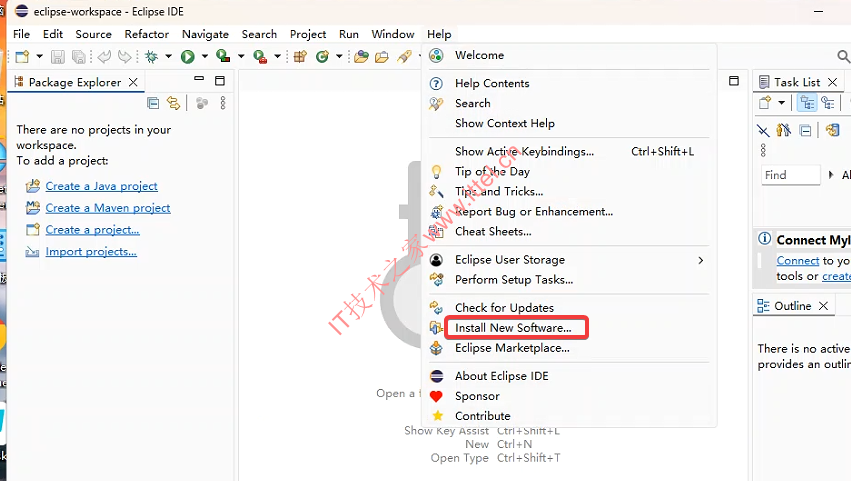Expand the Run configurations dropdown arrow
The width and height of the screenshot is (851, 481).
point(205,56)
